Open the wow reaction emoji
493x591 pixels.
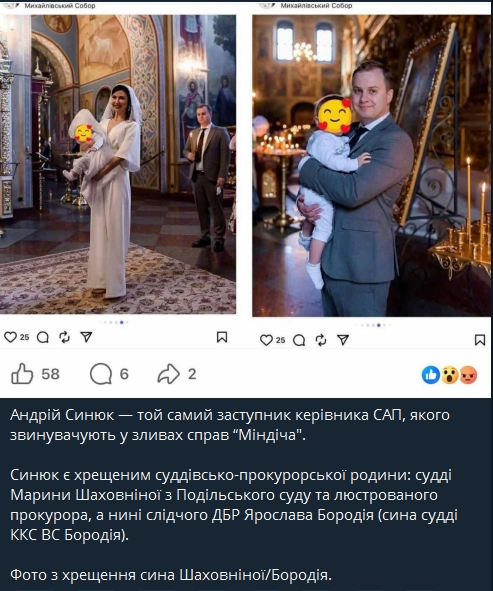(x=450, y=375)
